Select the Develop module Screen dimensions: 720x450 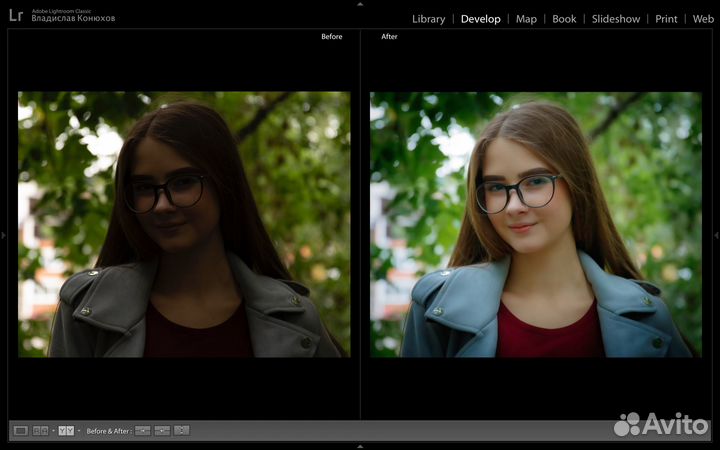pos(480,19)
